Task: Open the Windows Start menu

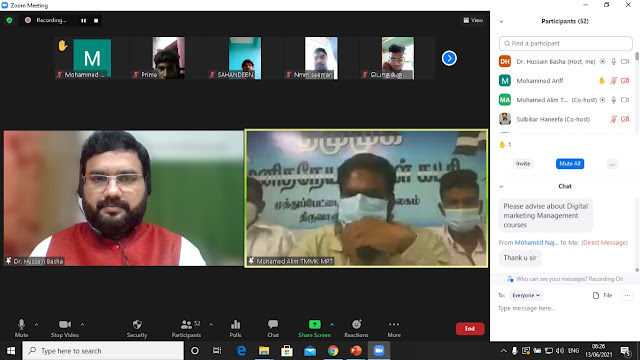Action: (11, 351)
